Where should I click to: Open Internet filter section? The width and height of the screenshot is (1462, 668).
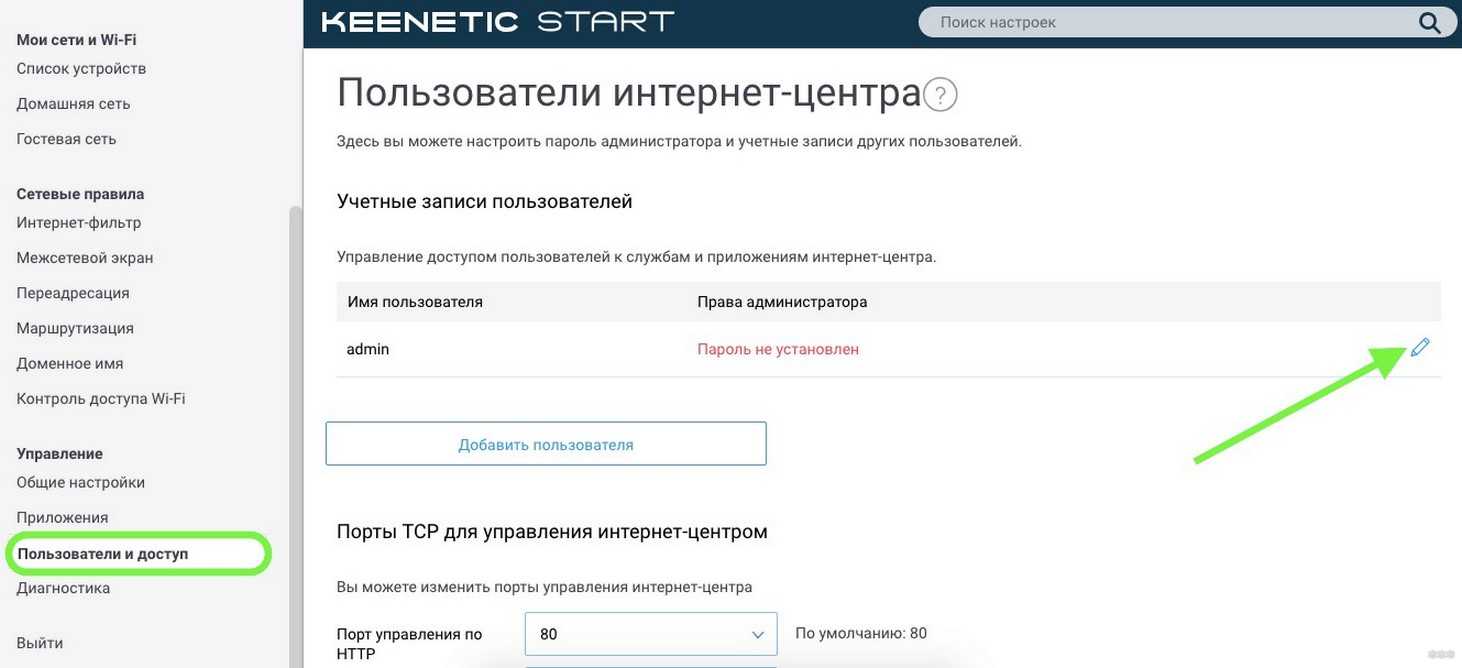[79, 222]
